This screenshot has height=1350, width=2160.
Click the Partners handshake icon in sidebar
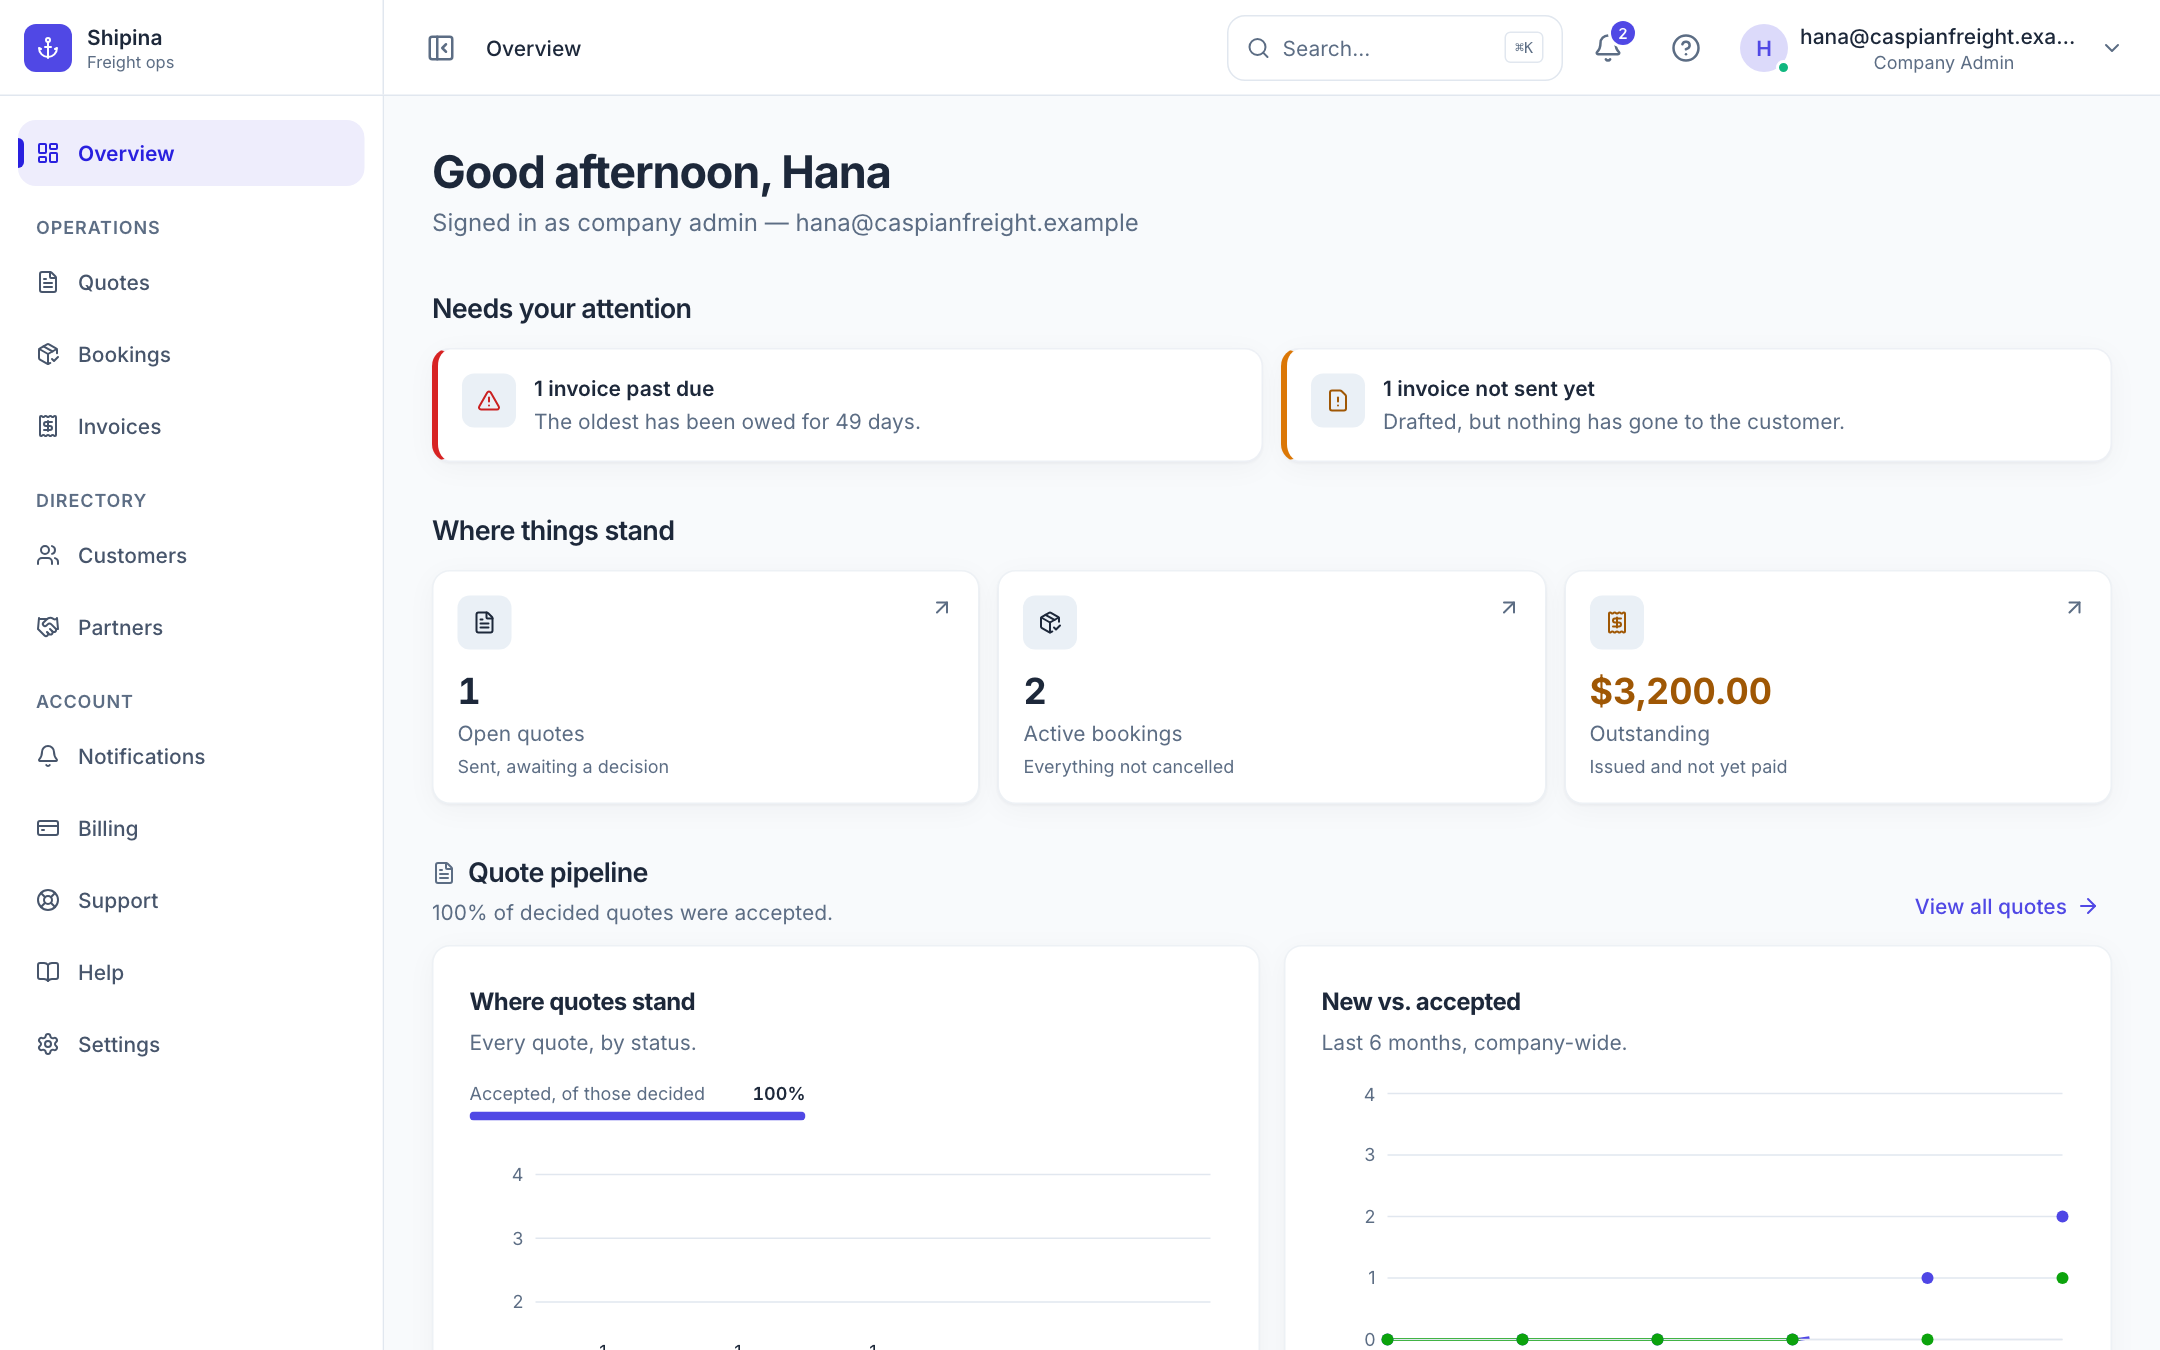48,627
